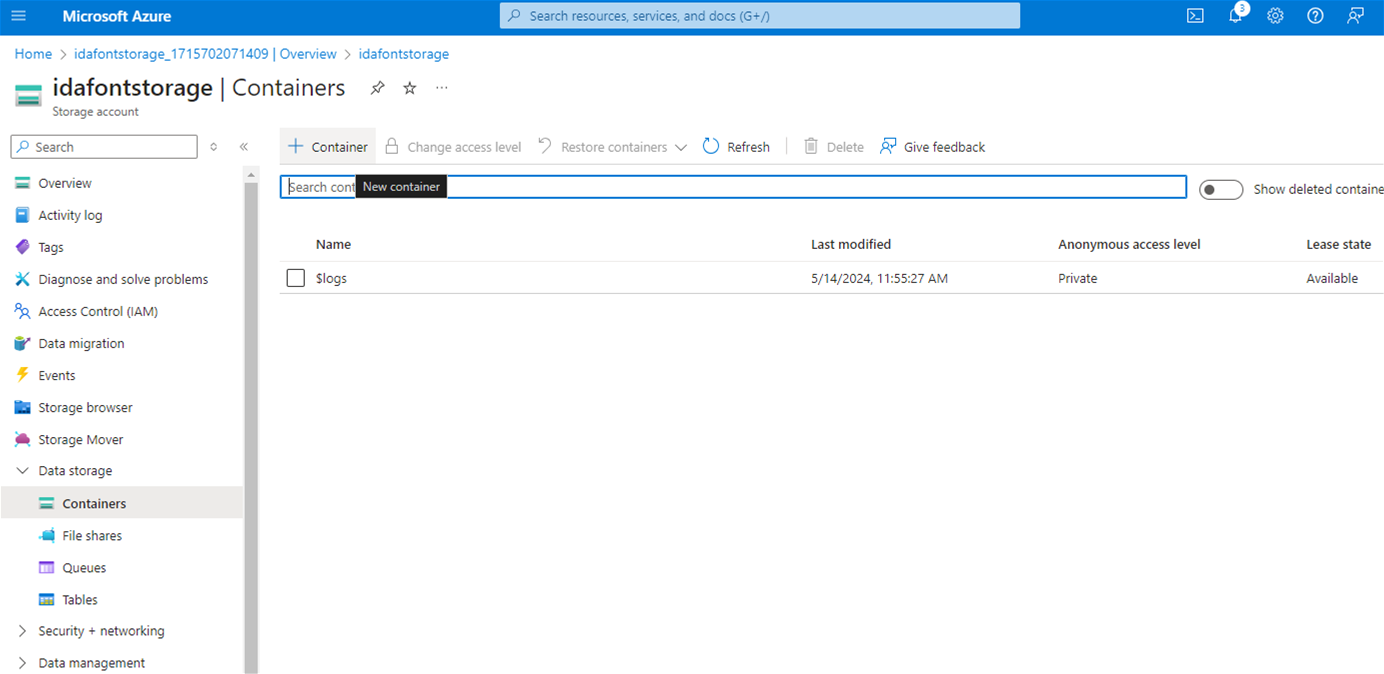Toggle Show deleted containers switch
Screen dimensions: 1384x674
1221,189
